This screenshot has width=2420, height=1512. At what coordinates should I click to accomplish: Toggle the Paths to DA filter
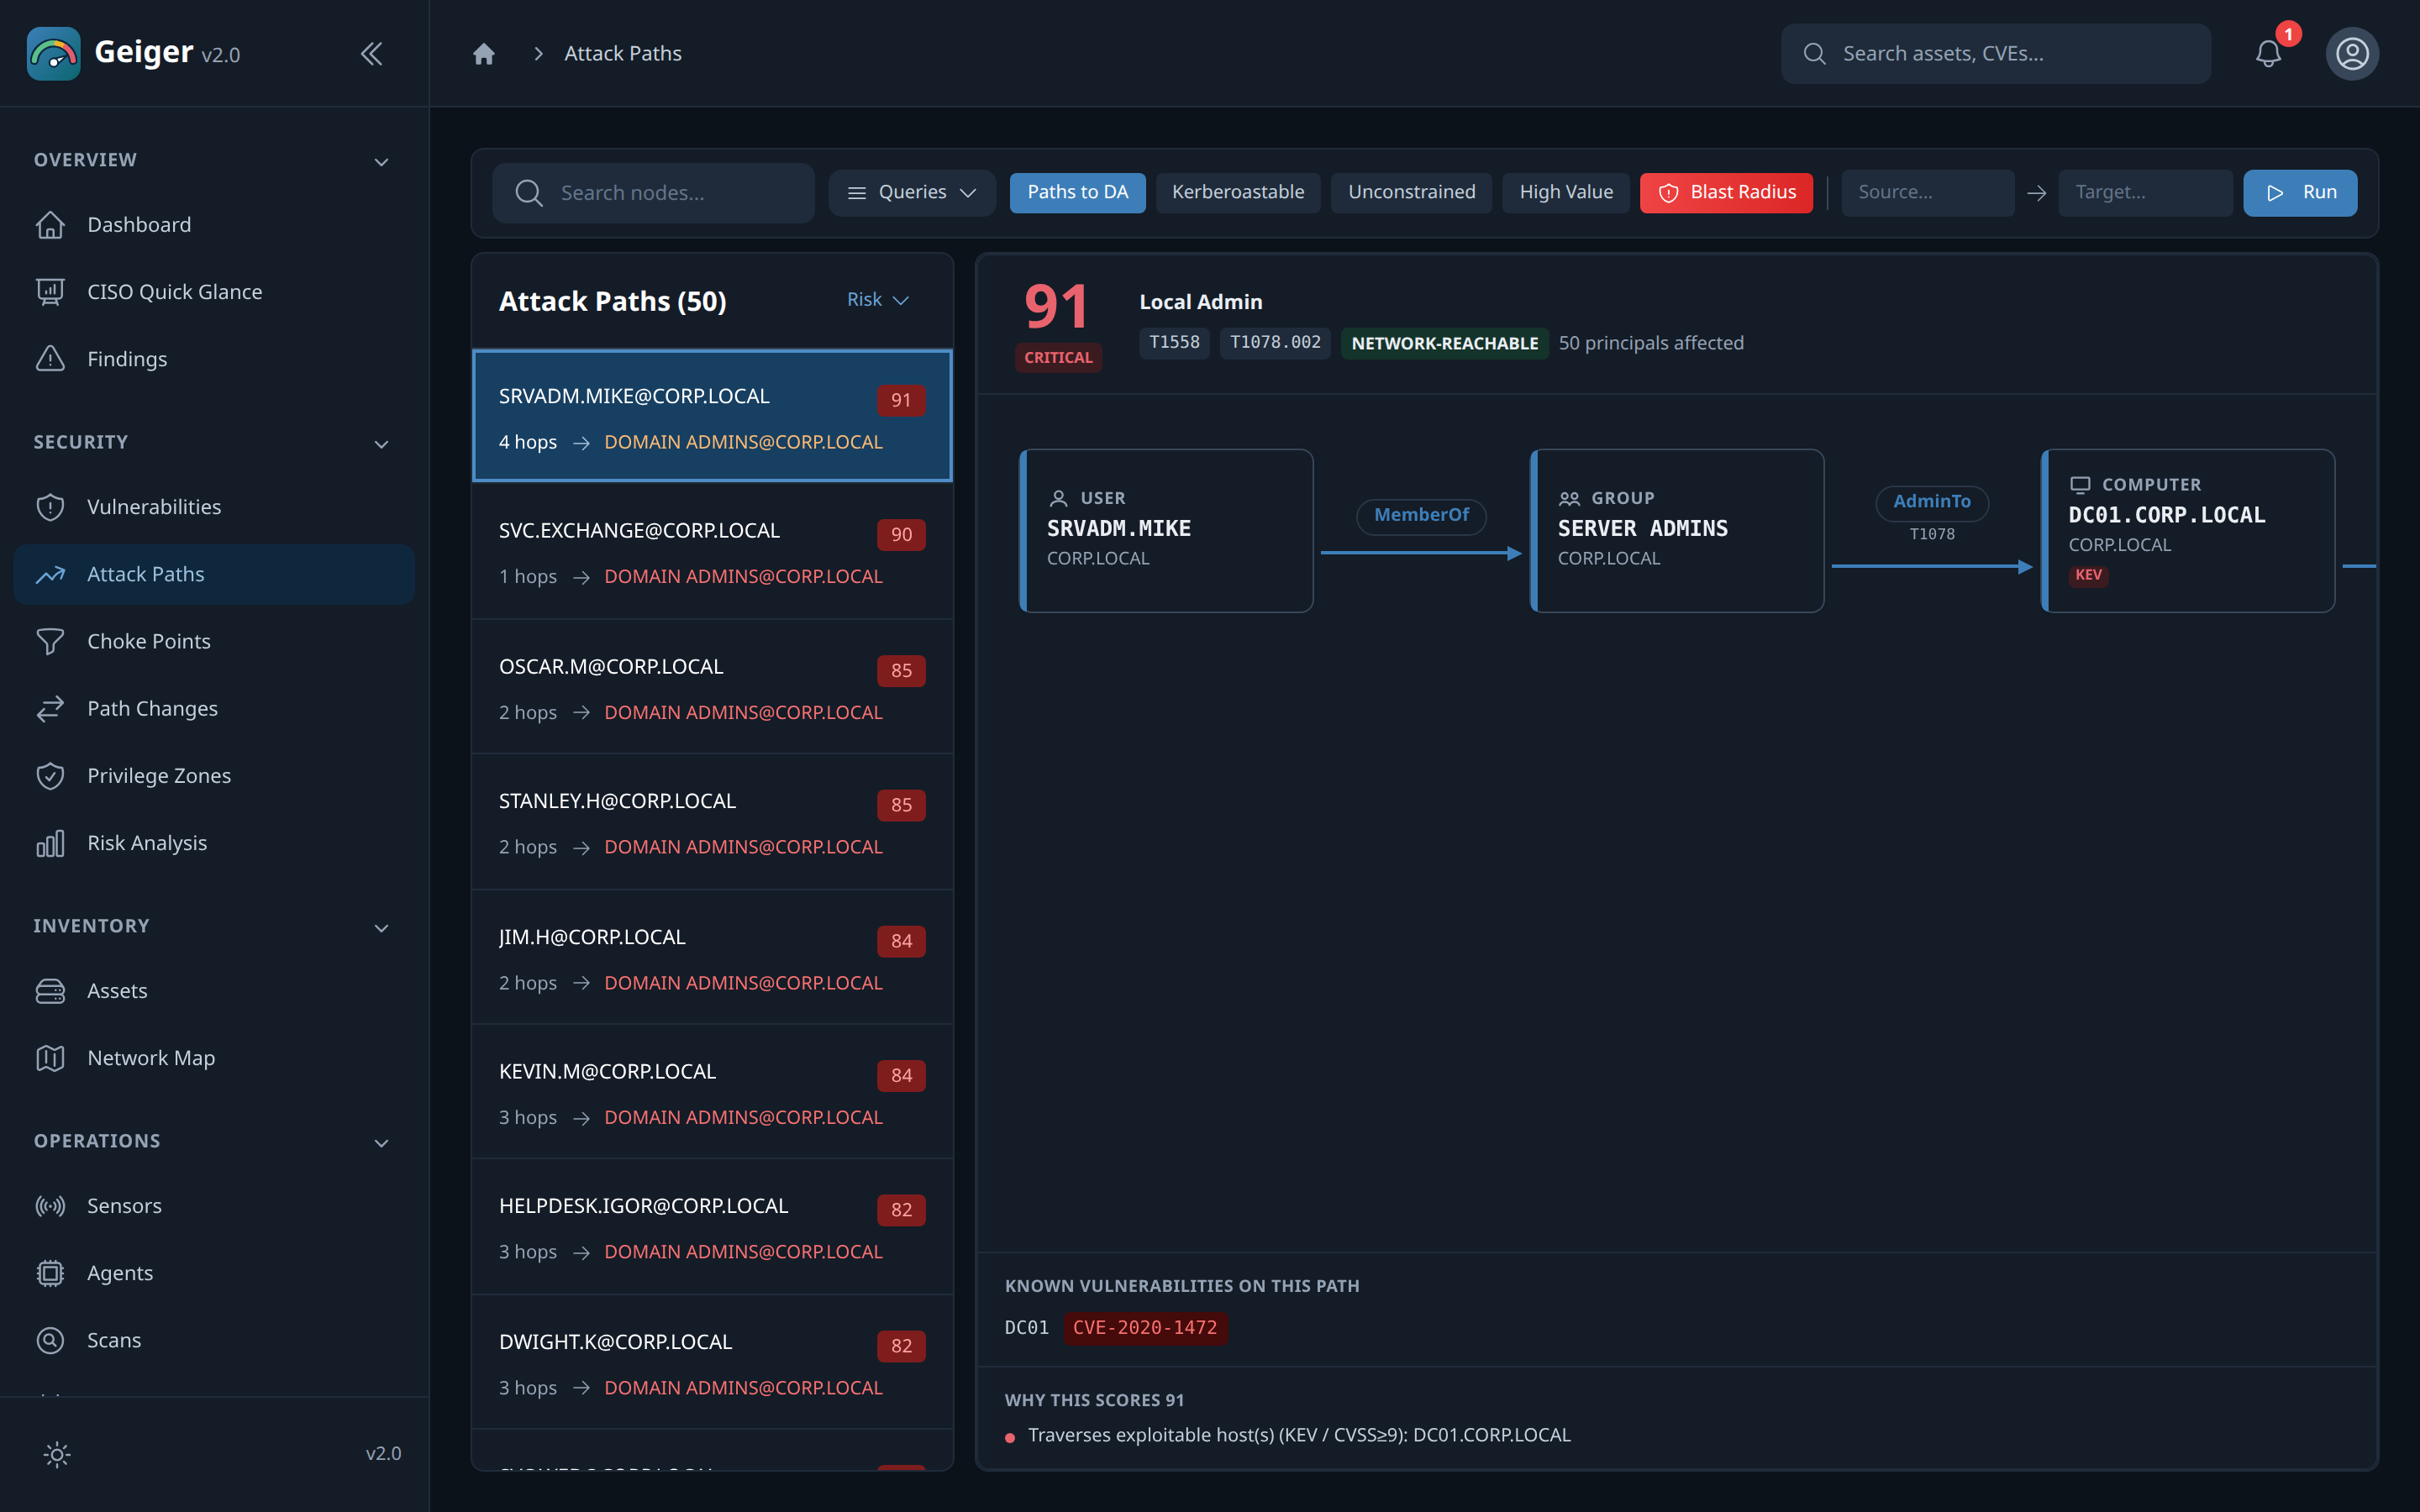1077,192
